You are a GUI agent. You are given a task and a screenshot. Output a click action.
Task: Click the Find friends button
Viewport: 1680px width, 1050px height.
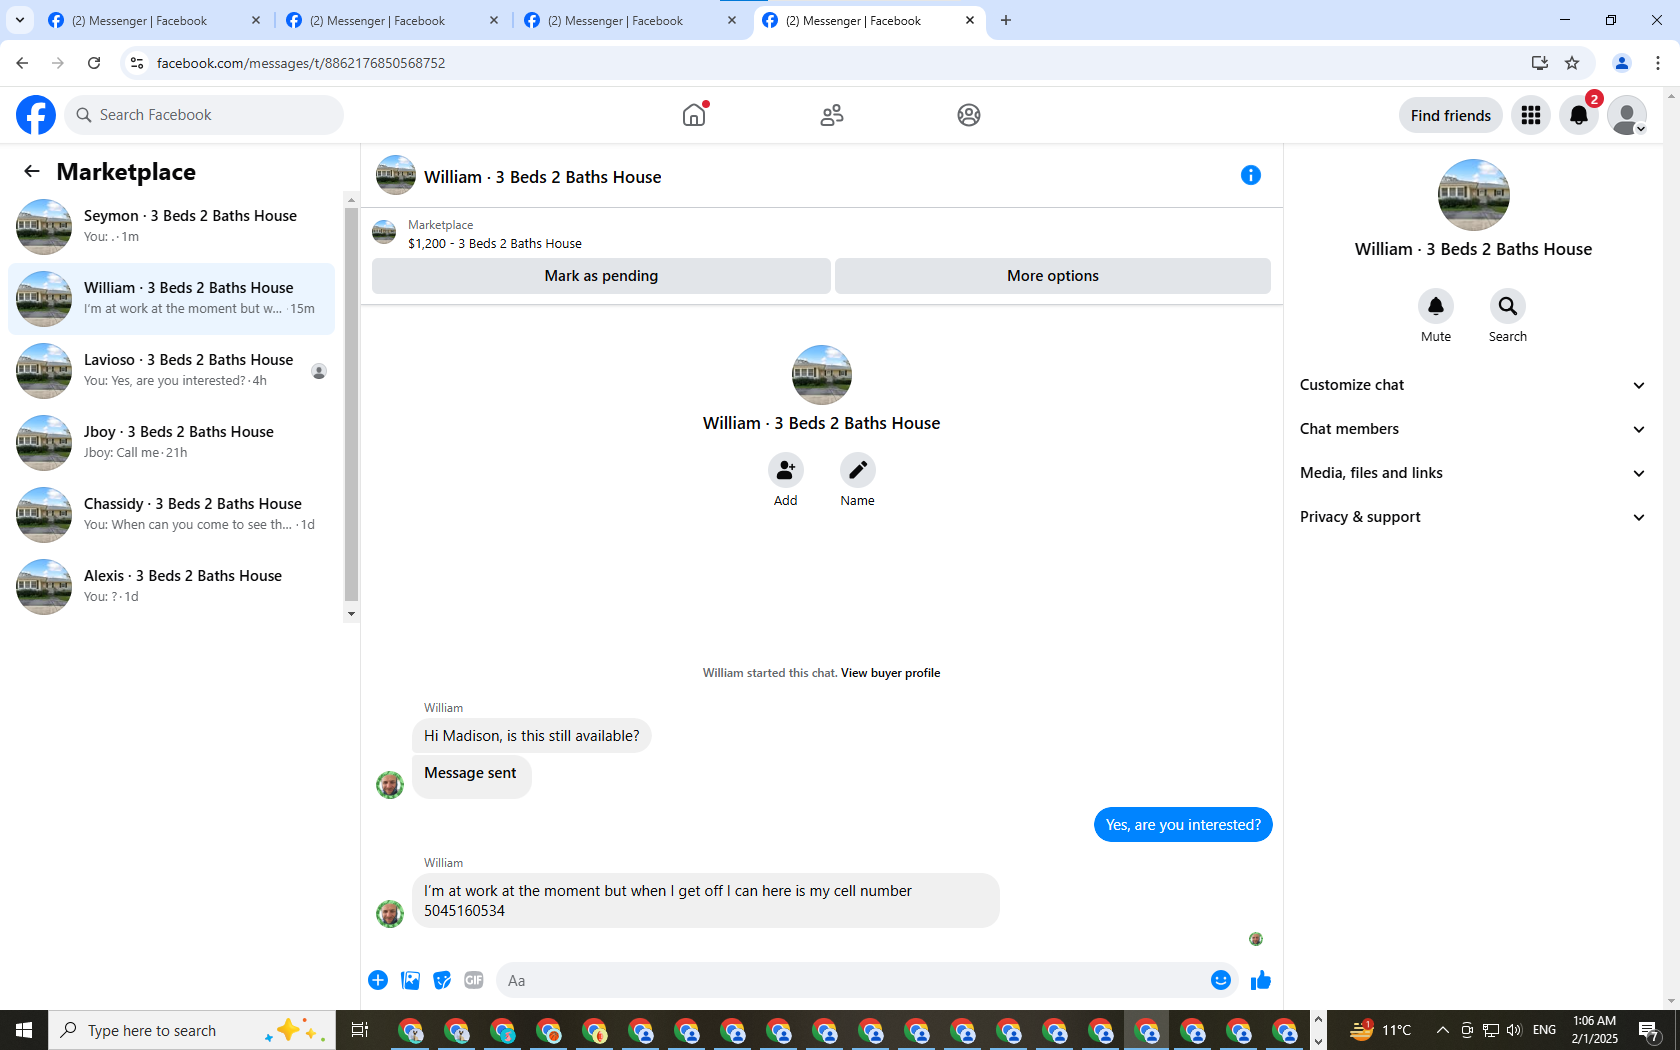(x=1451, y=115)
